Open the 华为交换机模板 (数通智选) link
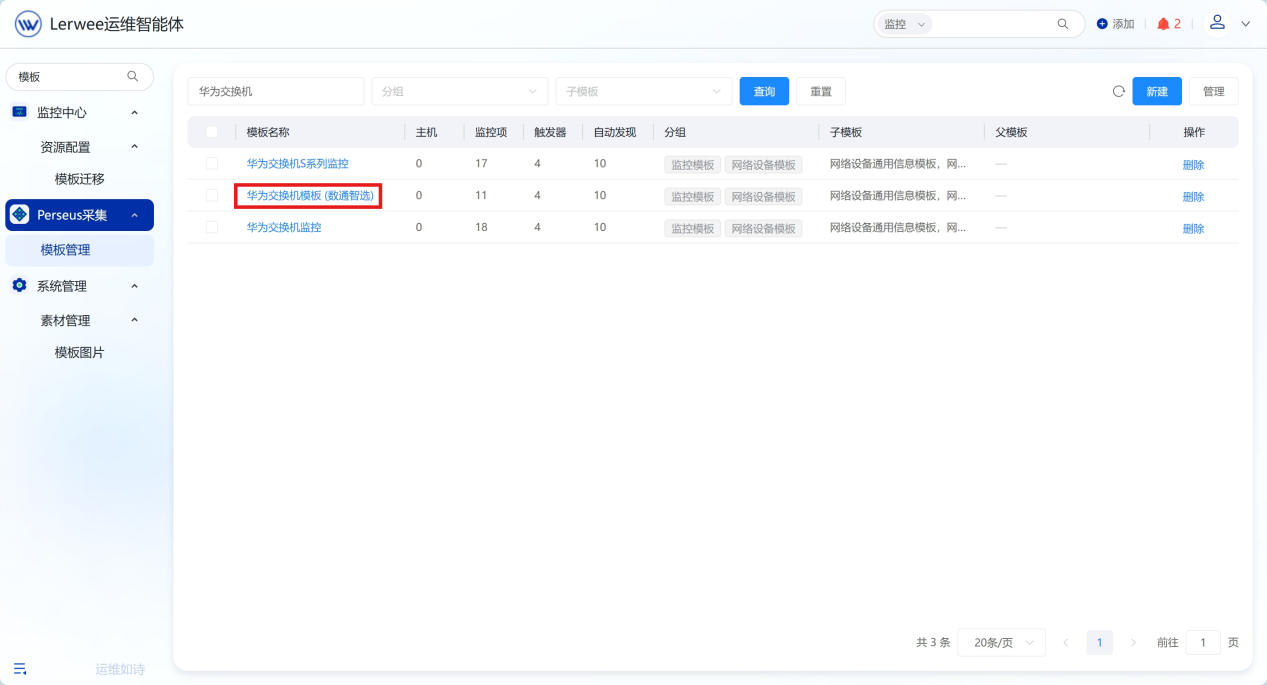Screen dimensions: 1267x685 click(x=310, y=196)
